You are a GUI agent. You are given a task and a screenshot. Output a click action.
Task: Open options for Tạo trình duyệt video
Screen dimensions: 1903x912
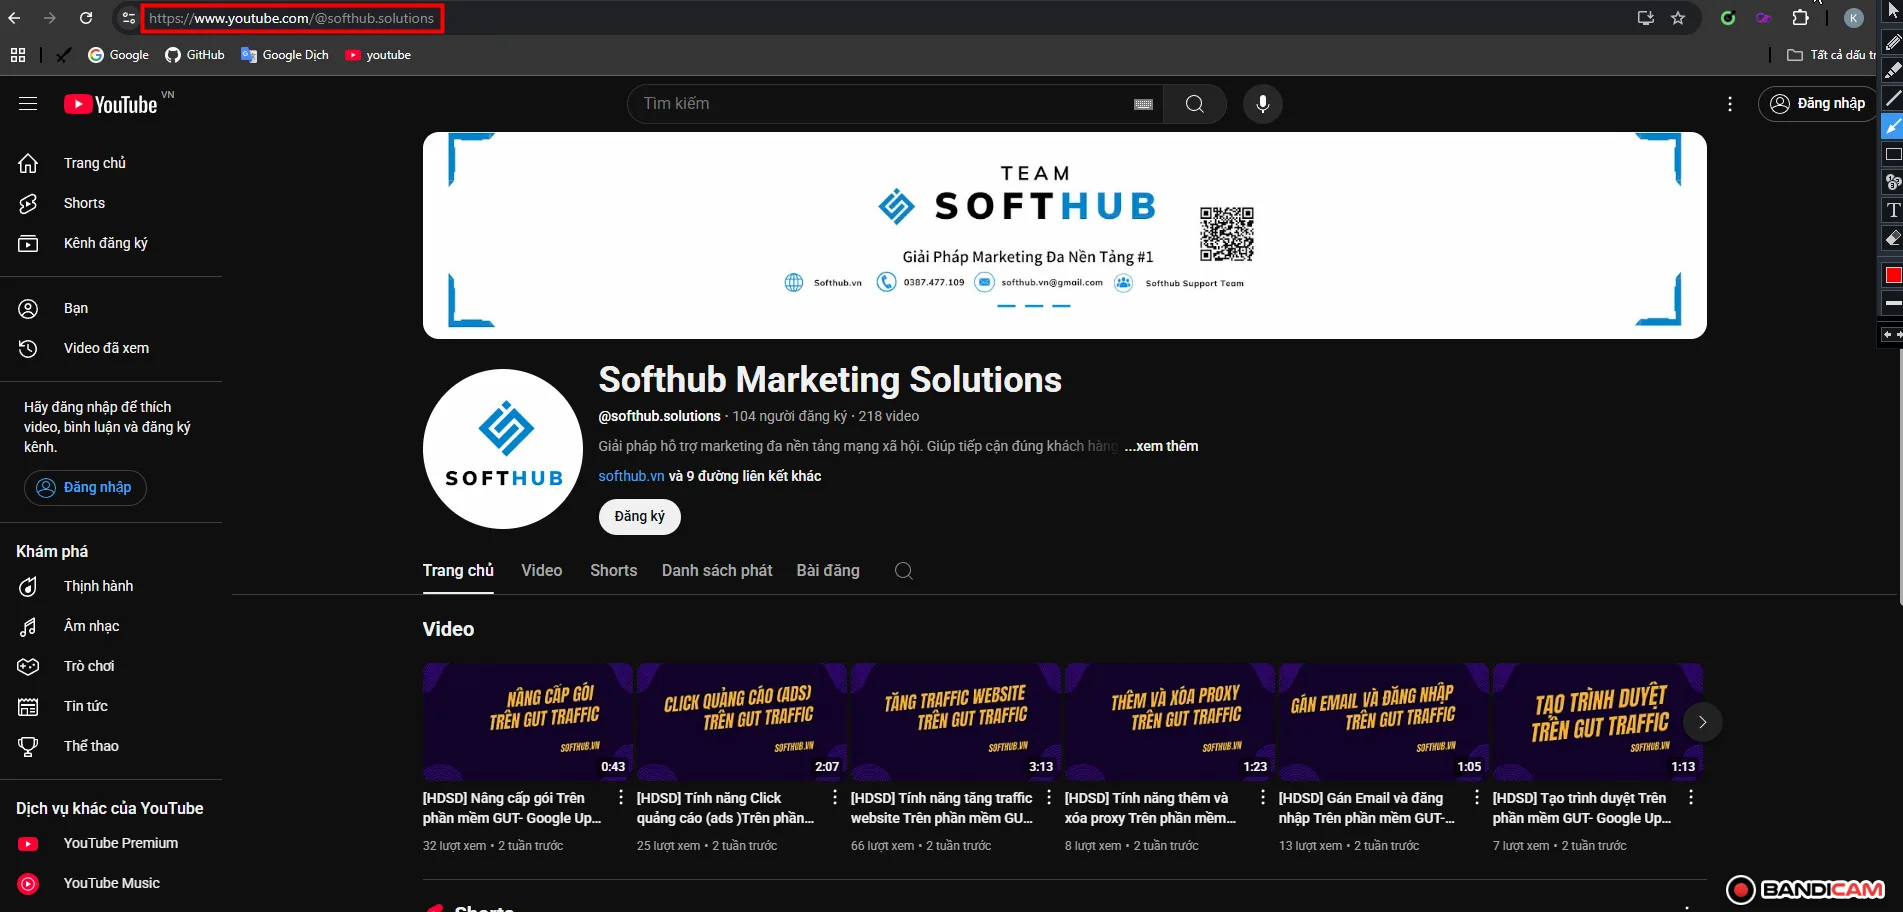coord(1691,798)
